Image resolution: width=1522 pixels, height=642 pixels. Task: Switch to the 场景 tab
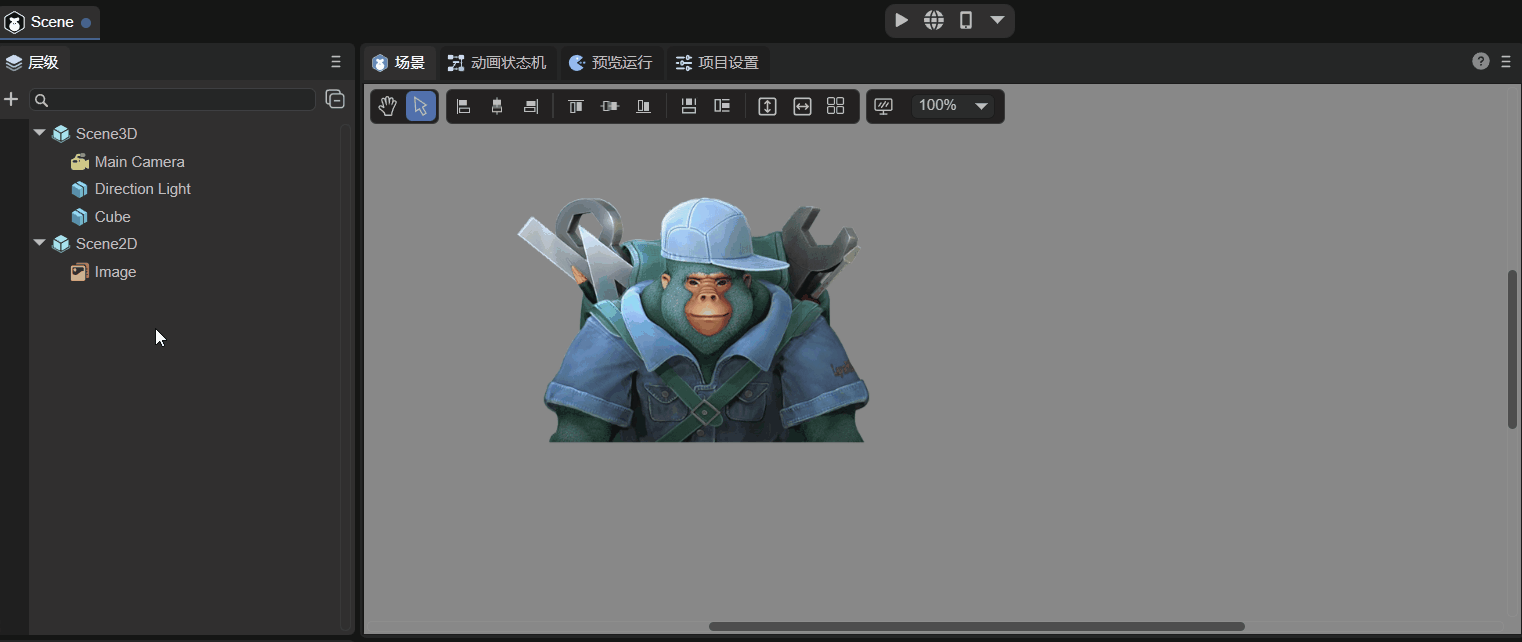click(x=398, y=63)
